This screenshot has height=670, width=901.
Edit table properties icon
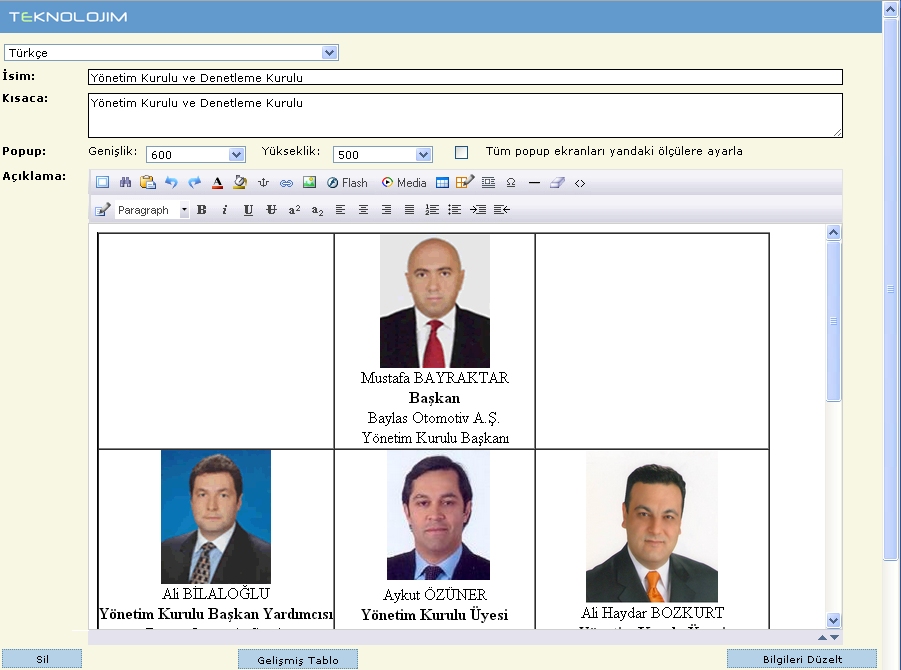point(465,182)
